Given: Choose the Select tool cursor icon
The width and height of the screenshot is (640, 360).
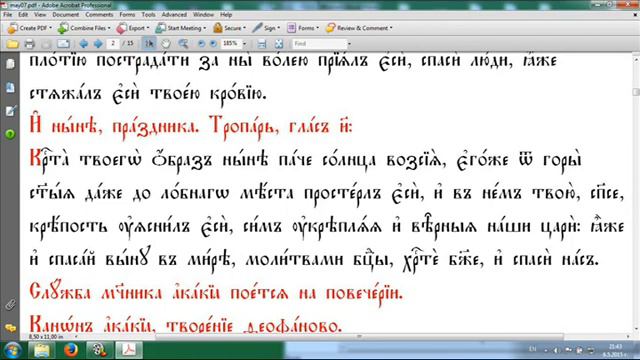Looking at the screenshot, I should coord(149,44).
